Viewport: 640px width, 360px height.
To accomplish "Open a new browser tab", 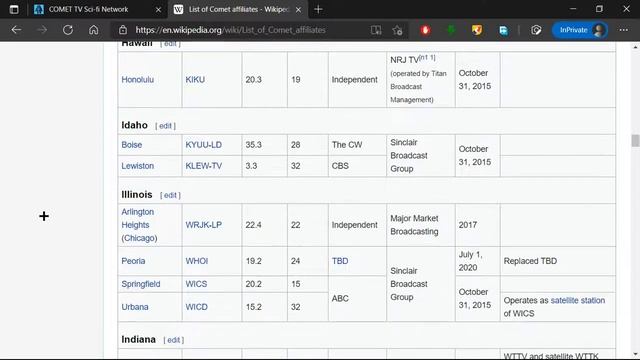I will tap(318, 9).
